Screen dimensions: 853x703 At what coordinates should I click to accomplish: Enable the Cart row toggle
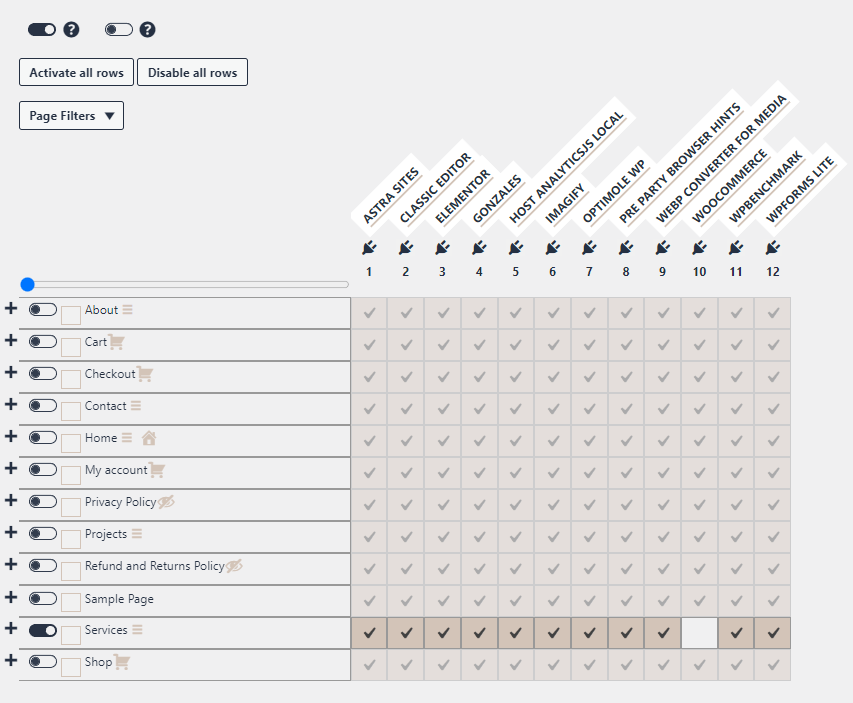pos(43,342)
